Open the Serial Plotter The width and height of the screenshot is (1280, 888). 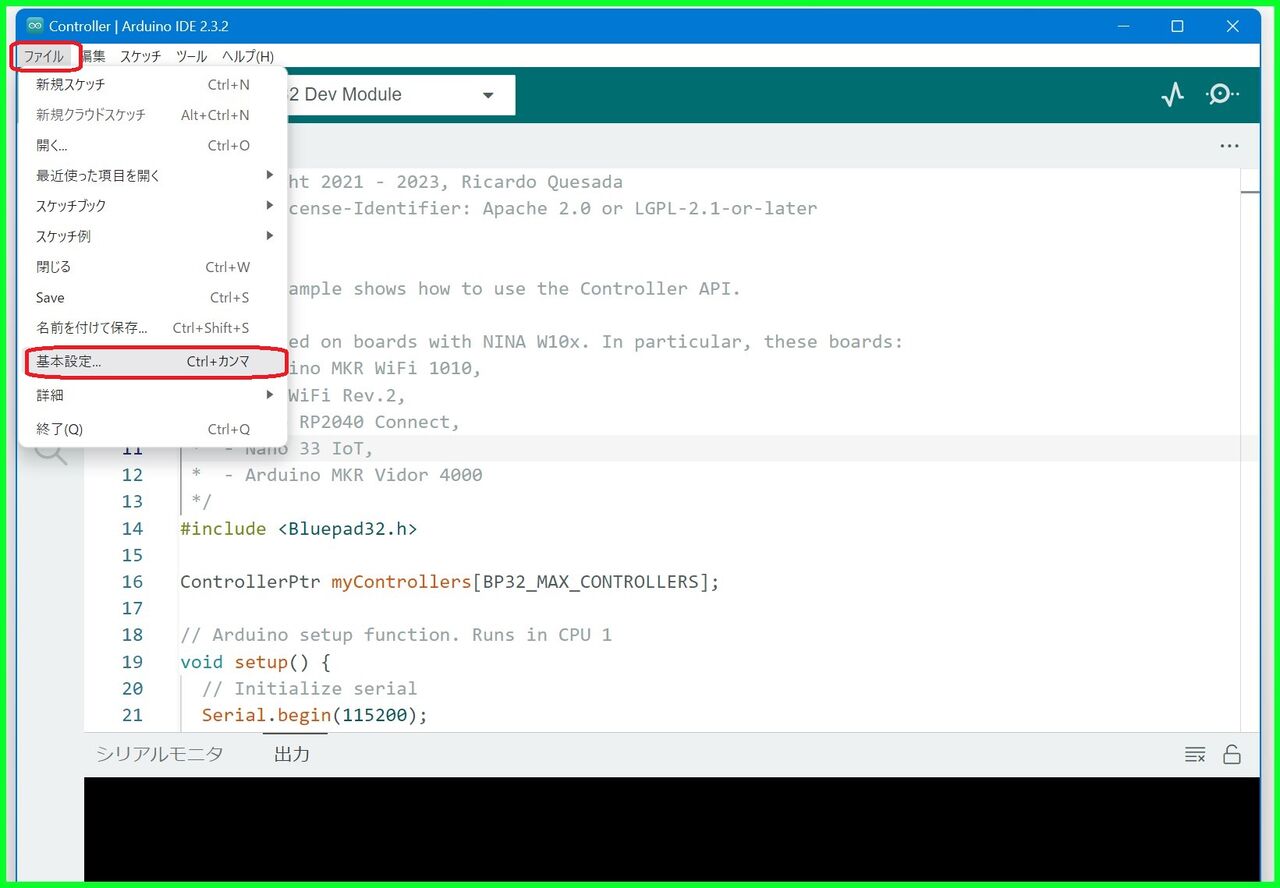coord(1172,94)
